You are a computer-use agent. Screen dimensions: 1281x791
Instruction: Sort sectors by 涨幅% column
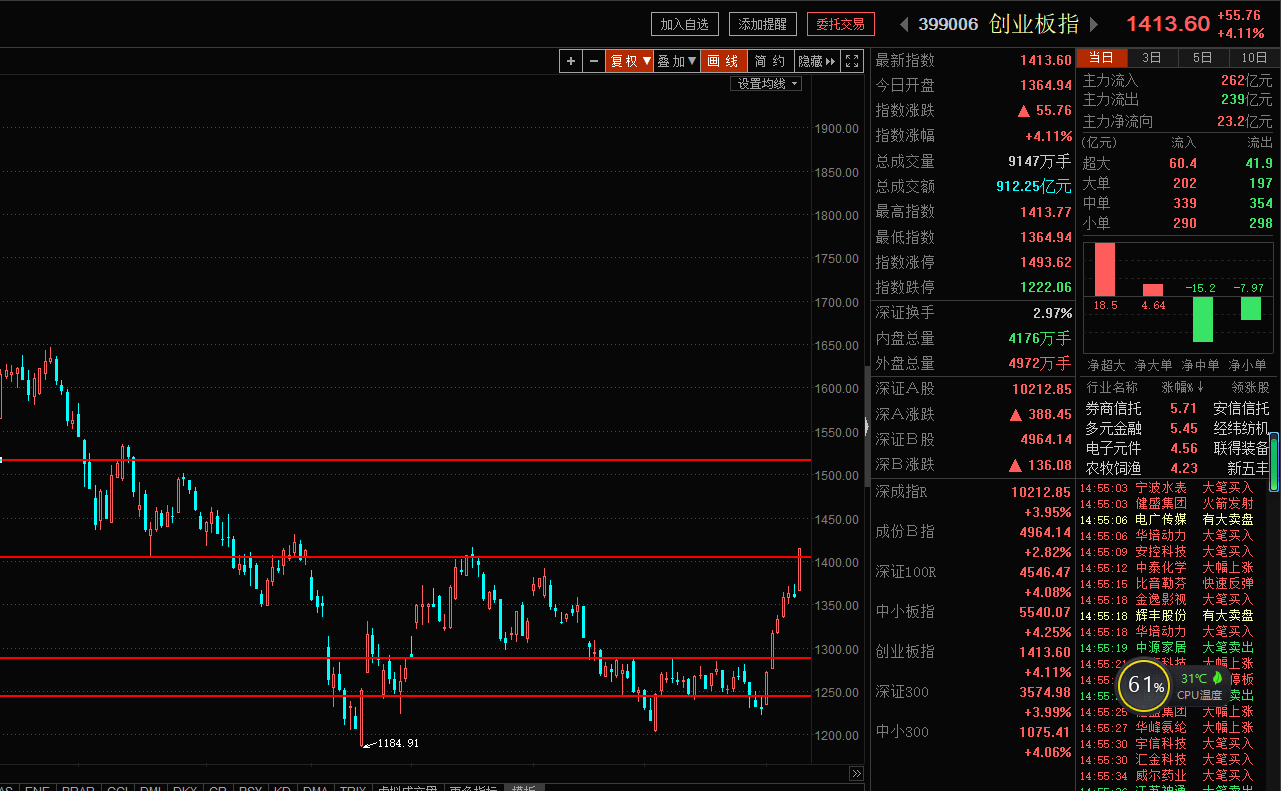pos(1182,387)
